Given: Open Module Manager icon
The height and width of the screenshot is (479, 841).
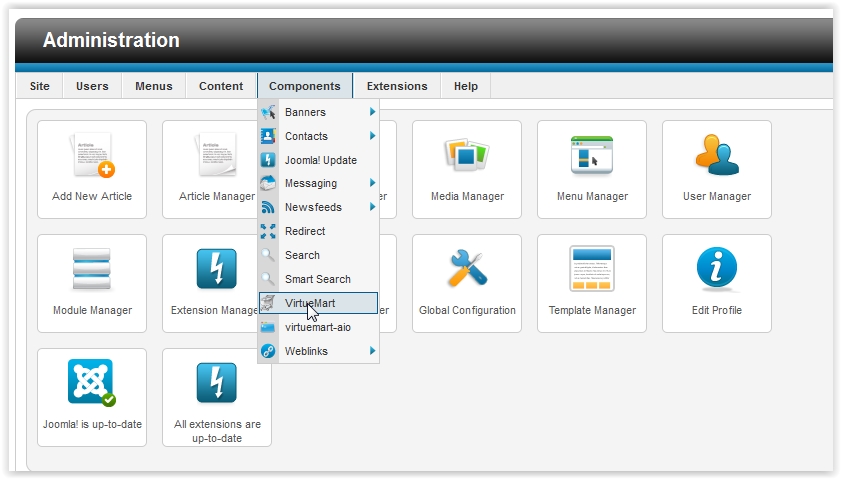Looking at the screenshot, I should click(x=92, y=270).
